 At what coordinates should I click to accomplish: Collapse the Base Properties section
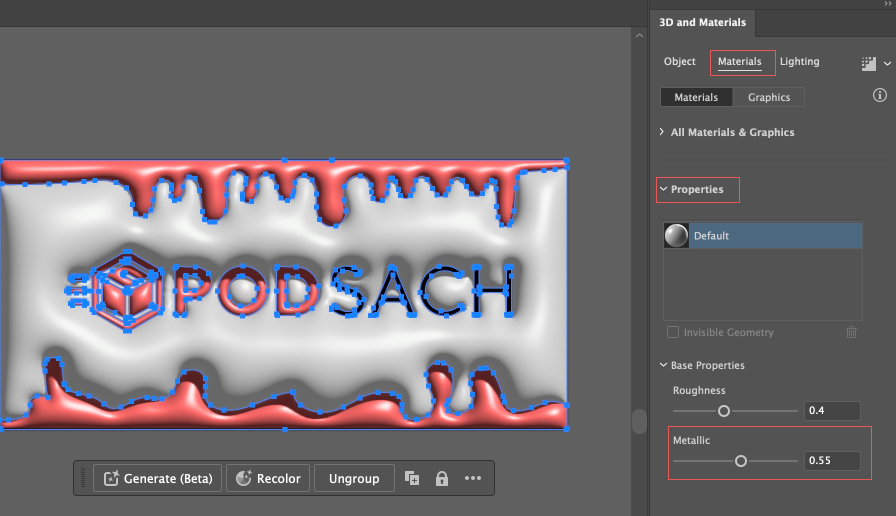coord(663,365)
